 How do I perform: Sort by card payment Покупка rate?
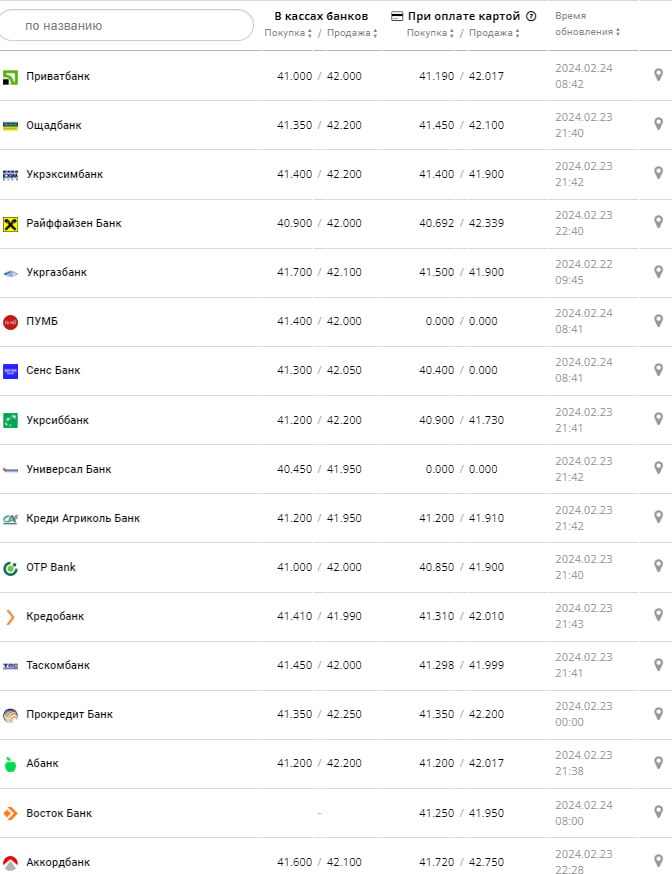click(x=430, y=33)
